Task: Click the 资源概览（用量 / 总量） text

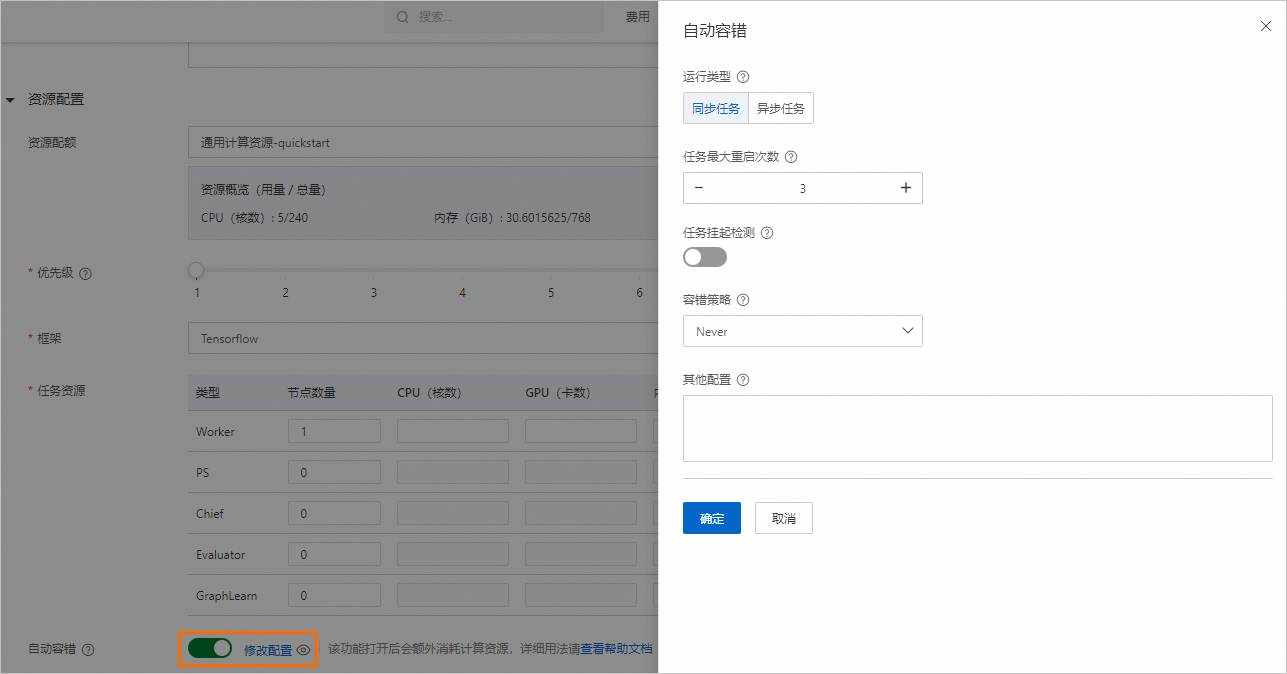Action: click(x=264, y=189)
